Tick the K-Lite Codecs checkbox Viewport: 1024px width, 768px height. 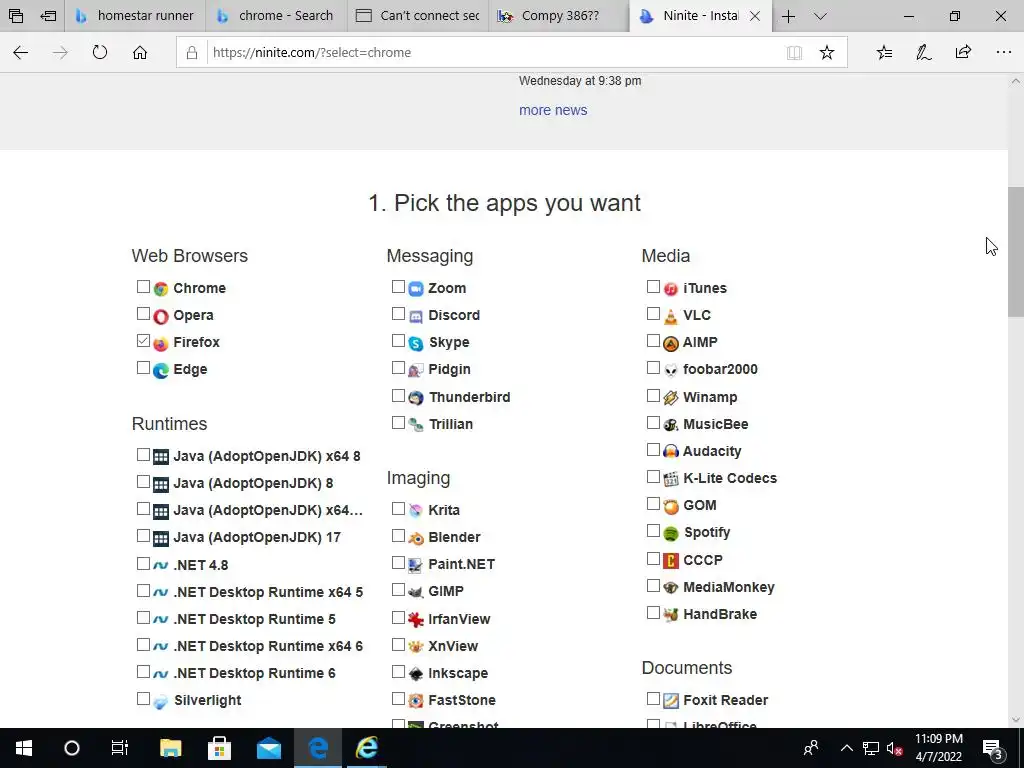click(653, 477)
